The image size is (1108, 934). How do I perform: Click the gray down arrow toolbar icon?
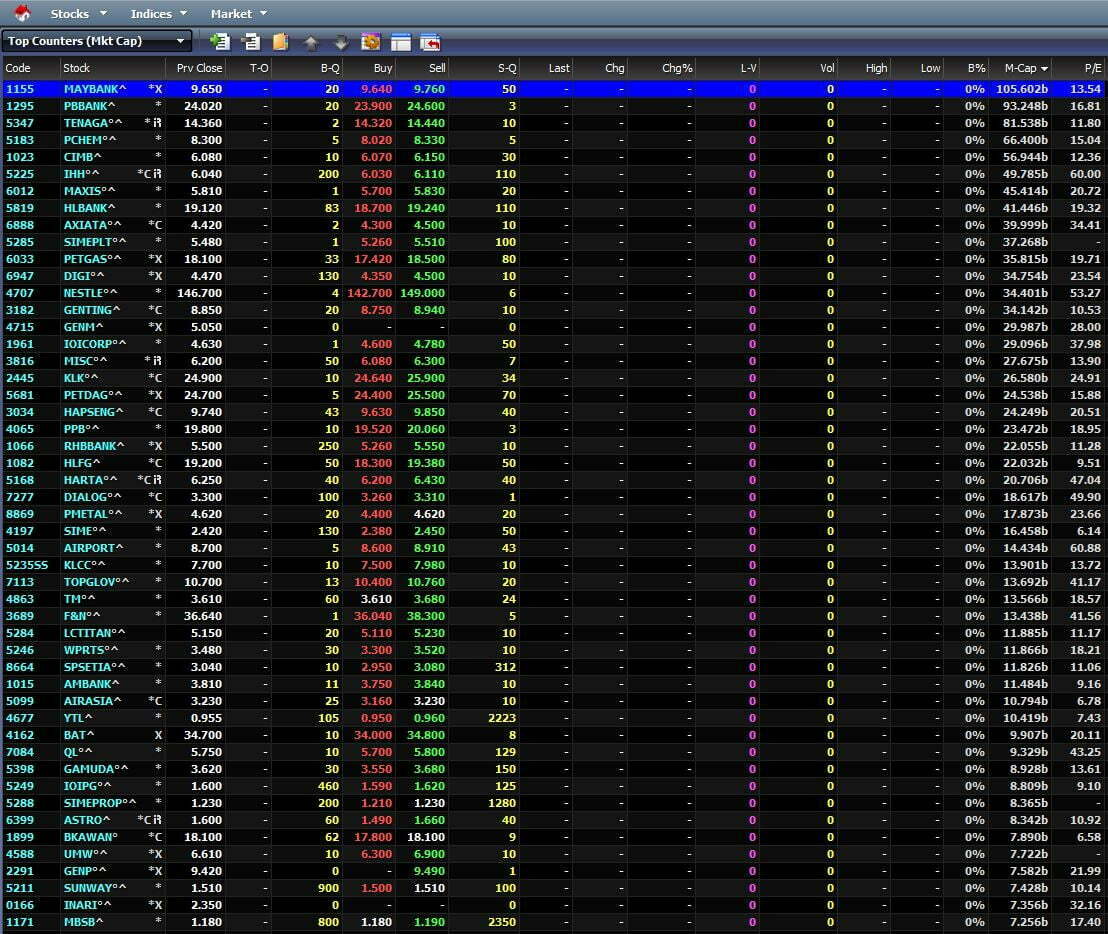click(340, 42)
